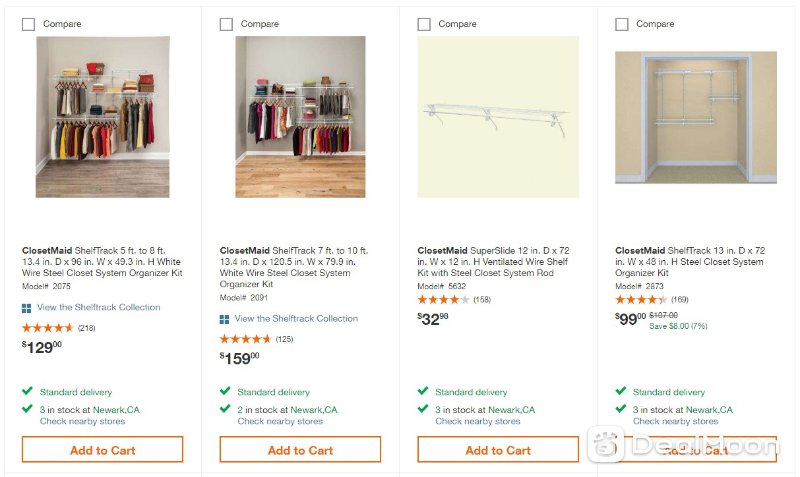Viewport: 800px width, 477px height.
Task: Add the $129 ShelfTrack kit to cart
Action: tap(103, 449)
